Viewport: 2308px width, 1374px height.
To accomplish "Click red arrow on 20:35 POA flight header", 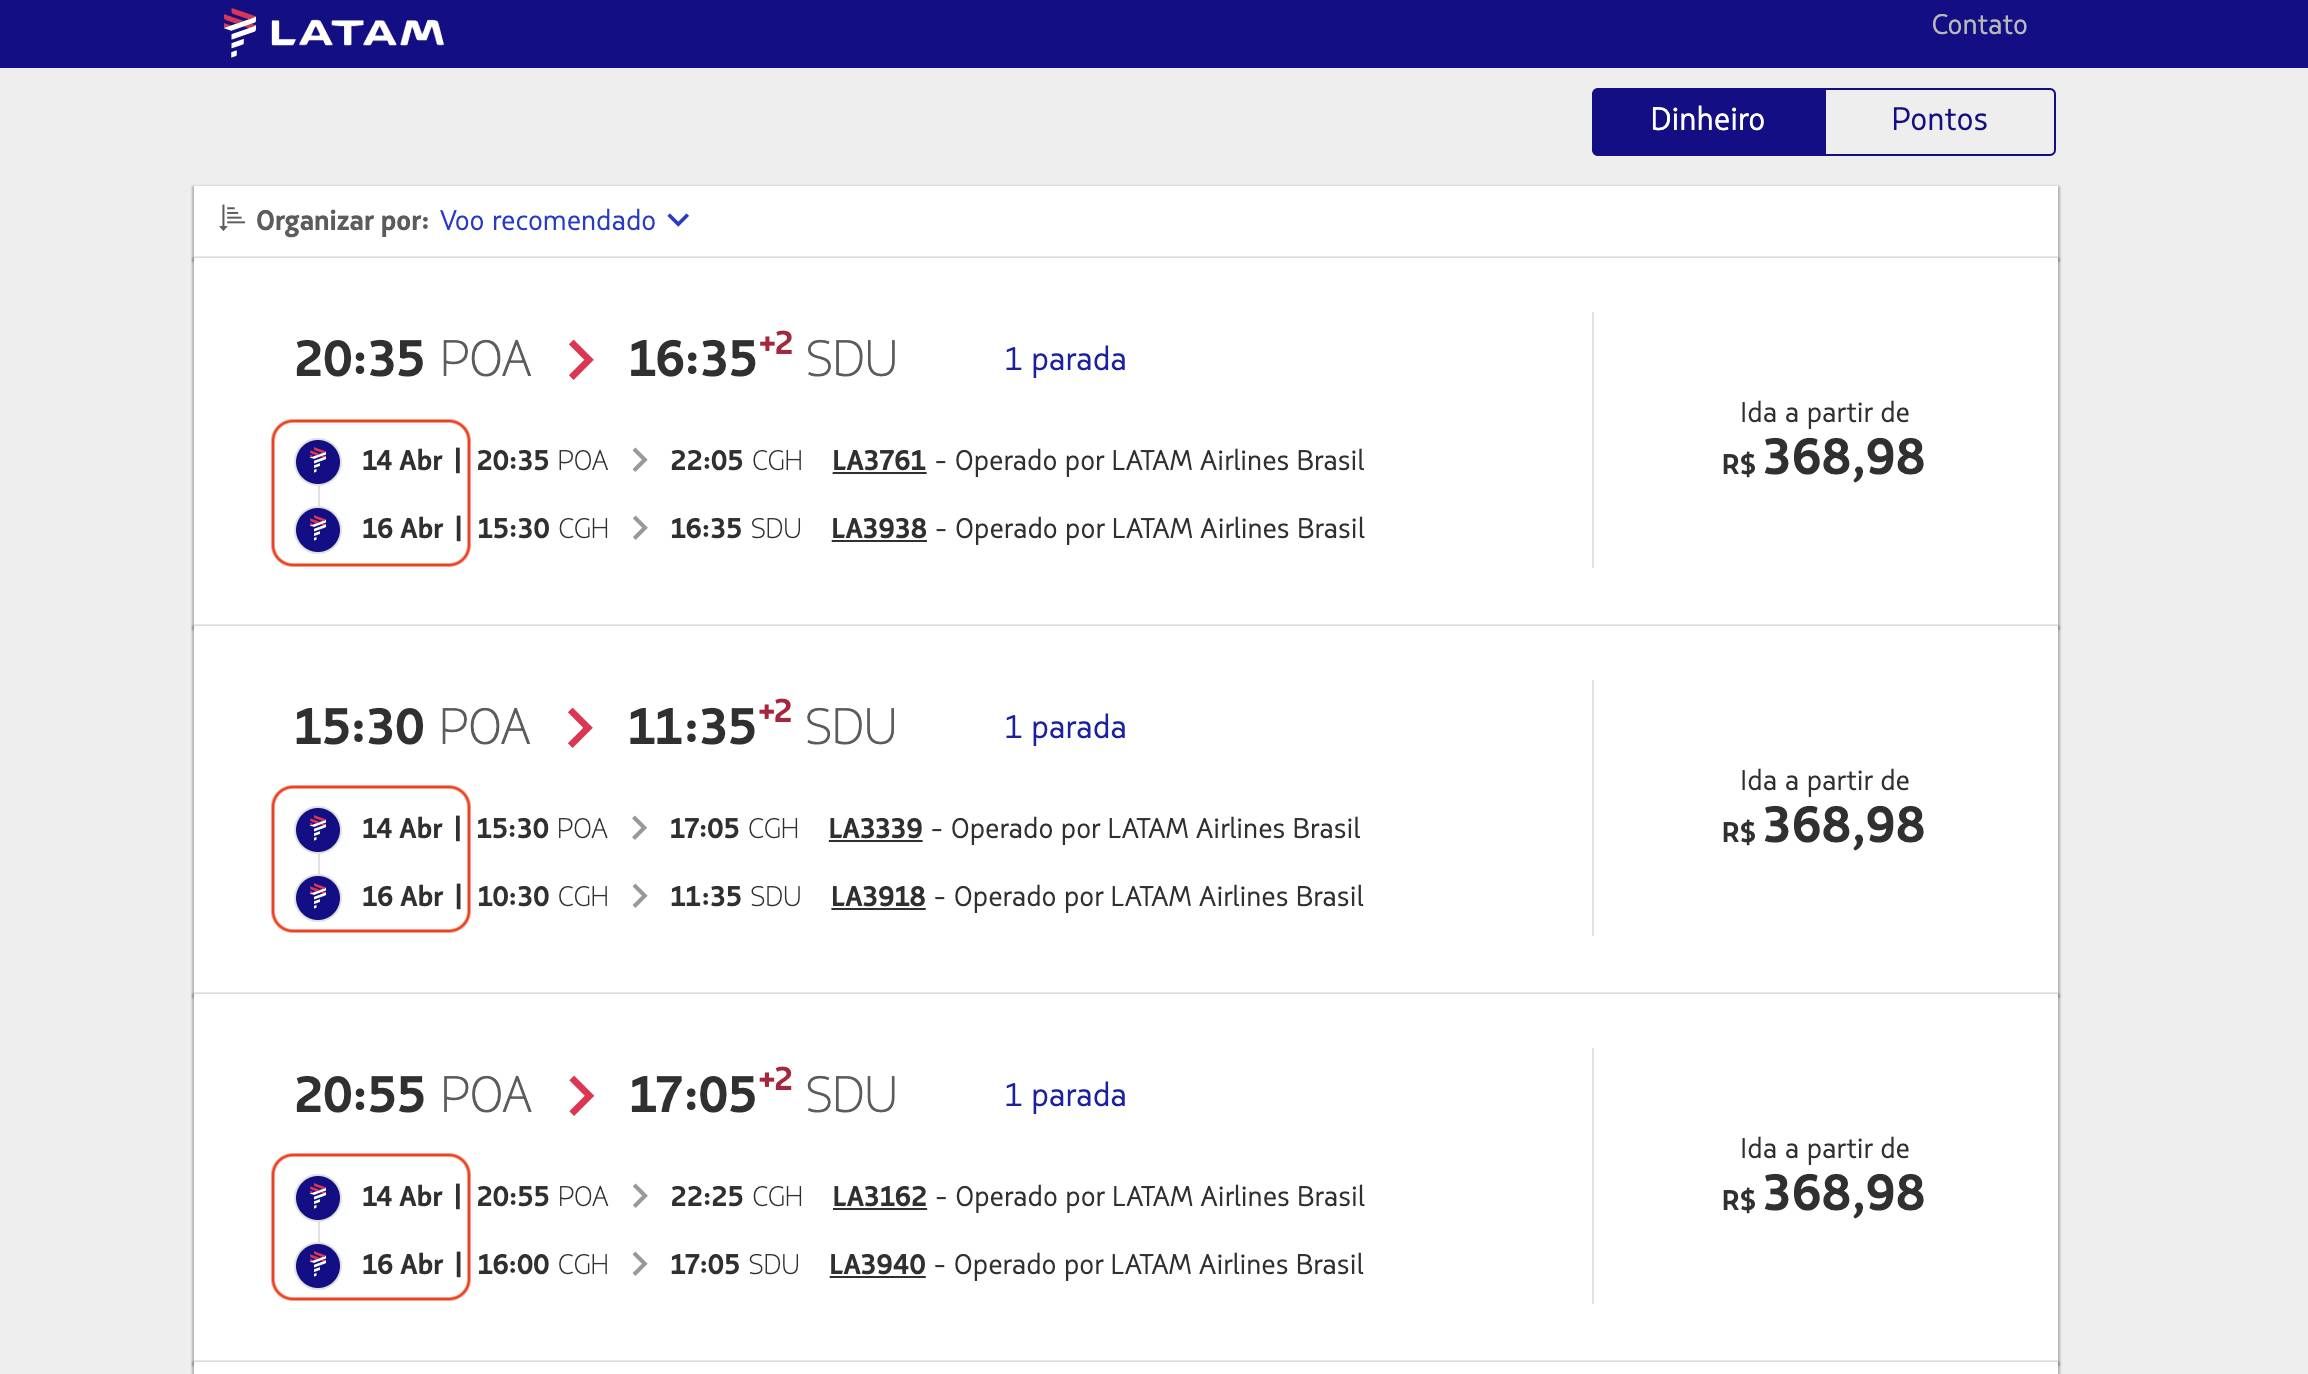I will pyautogui.click(x=581, y=360).
